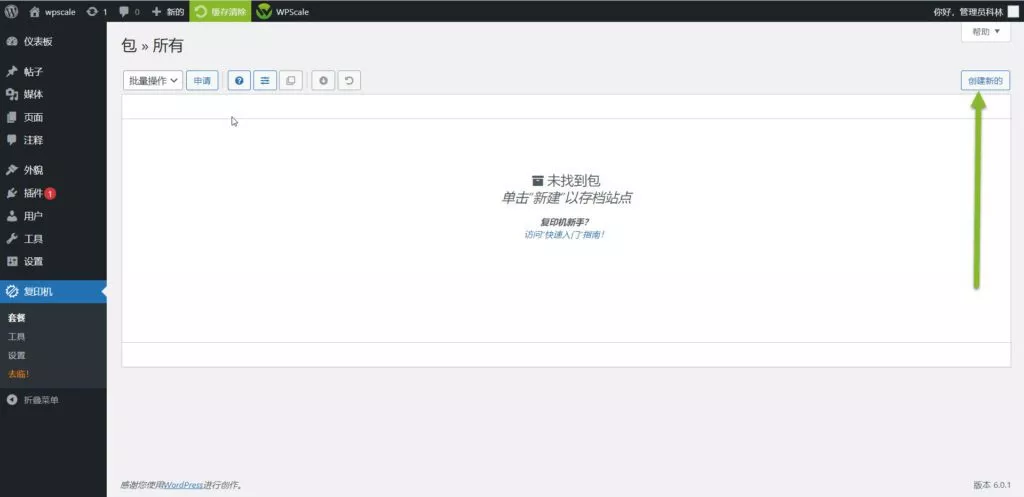
Task: Click the 版本 6.0.1 version text
Action: (x=992, y=485)
